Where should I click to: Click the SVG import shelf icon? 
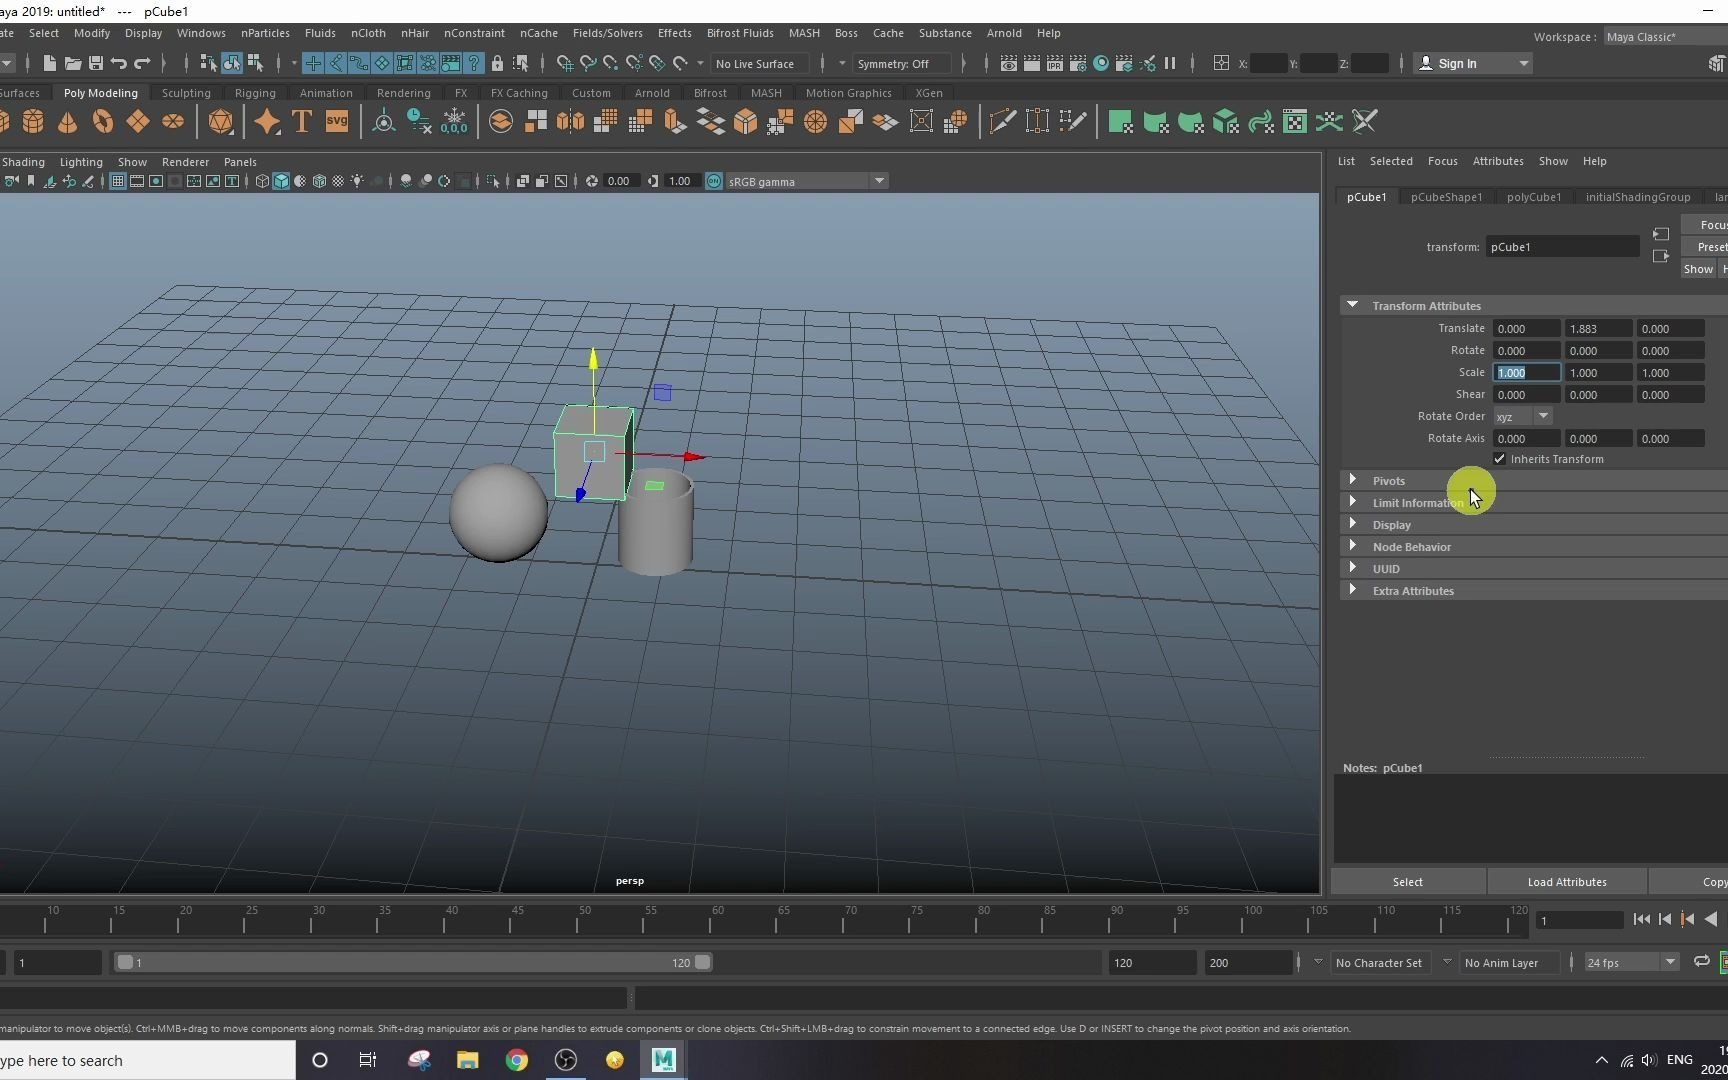[x=337, y=122]
